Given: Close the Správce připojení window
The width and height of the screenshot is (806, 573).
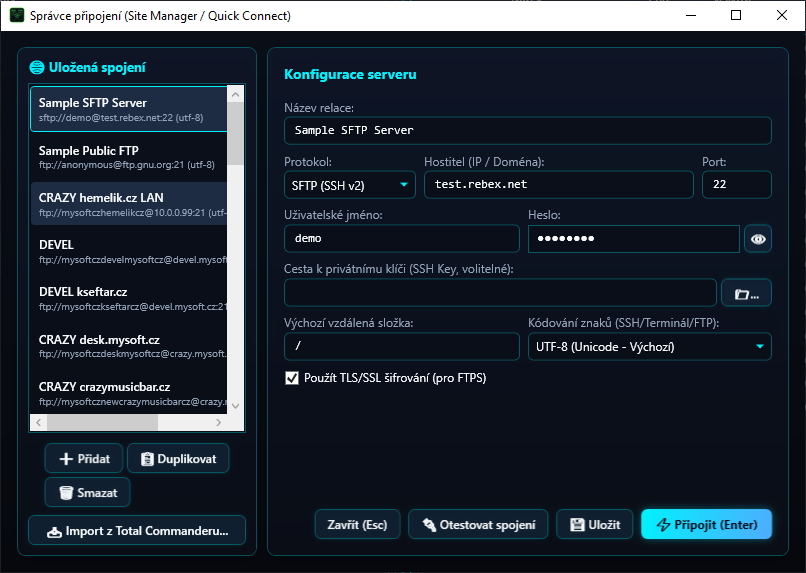Looking at the screenshot, I should coord(782,15).
